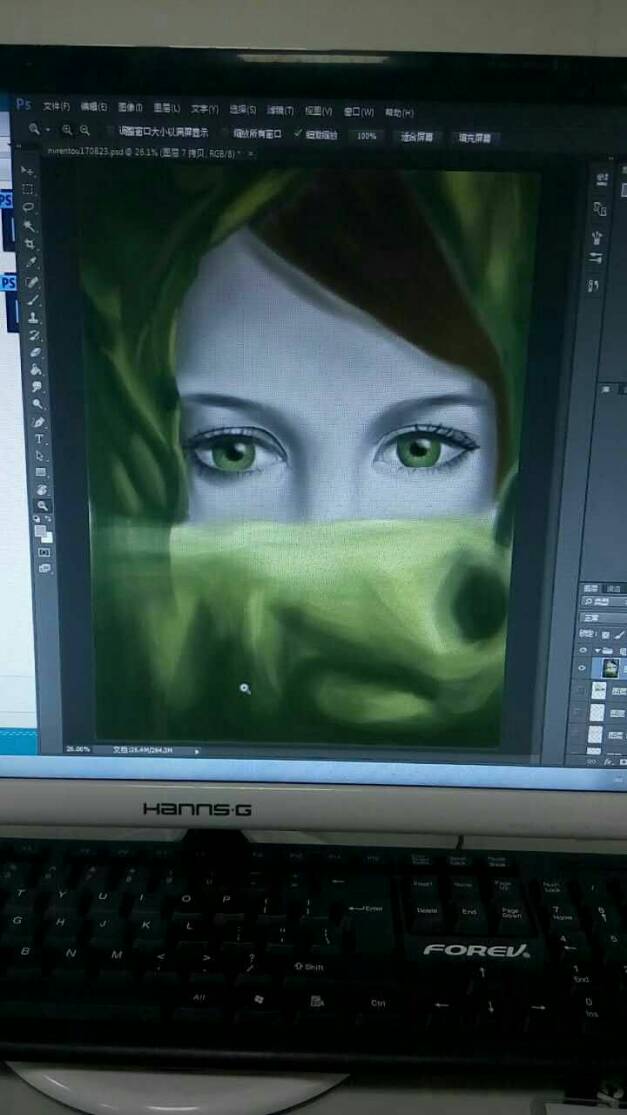Select the Eraser tool
The width and height of the screenshot is (627, 1115).
tap(35, 352)
